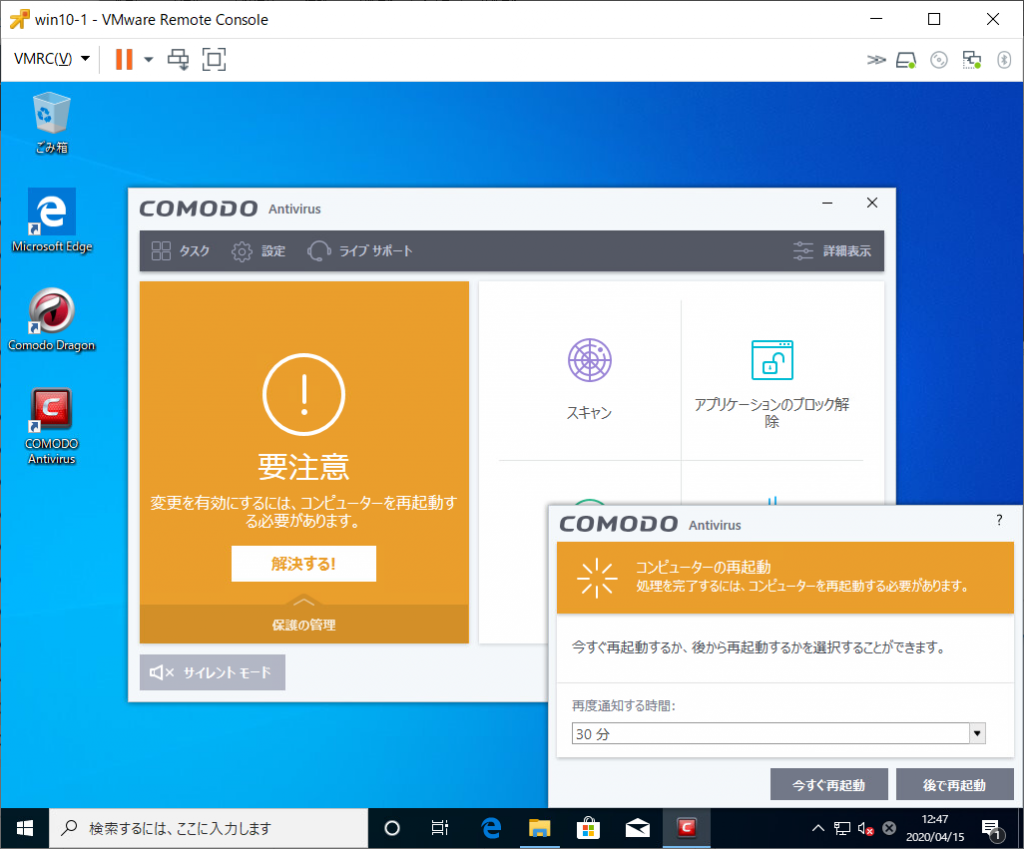
Task: Open the 再度通知する時間 dropdown arrow
Action: coord(977,733)
